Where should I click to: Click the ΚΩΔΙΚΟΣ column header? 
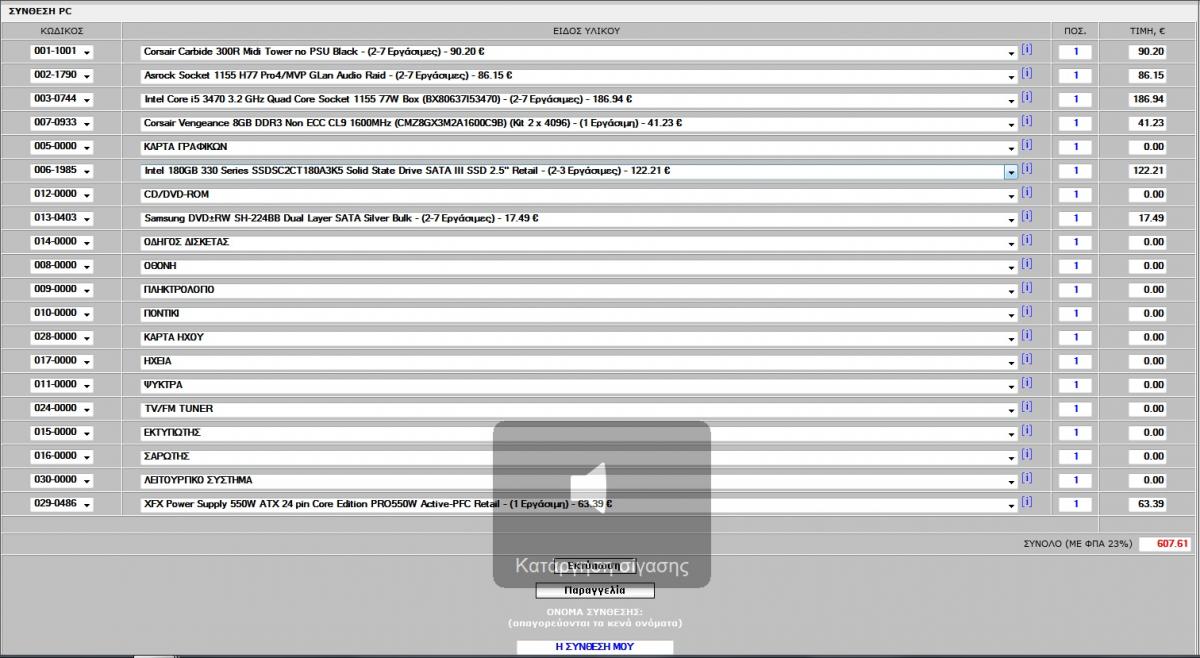pos(61,31)
